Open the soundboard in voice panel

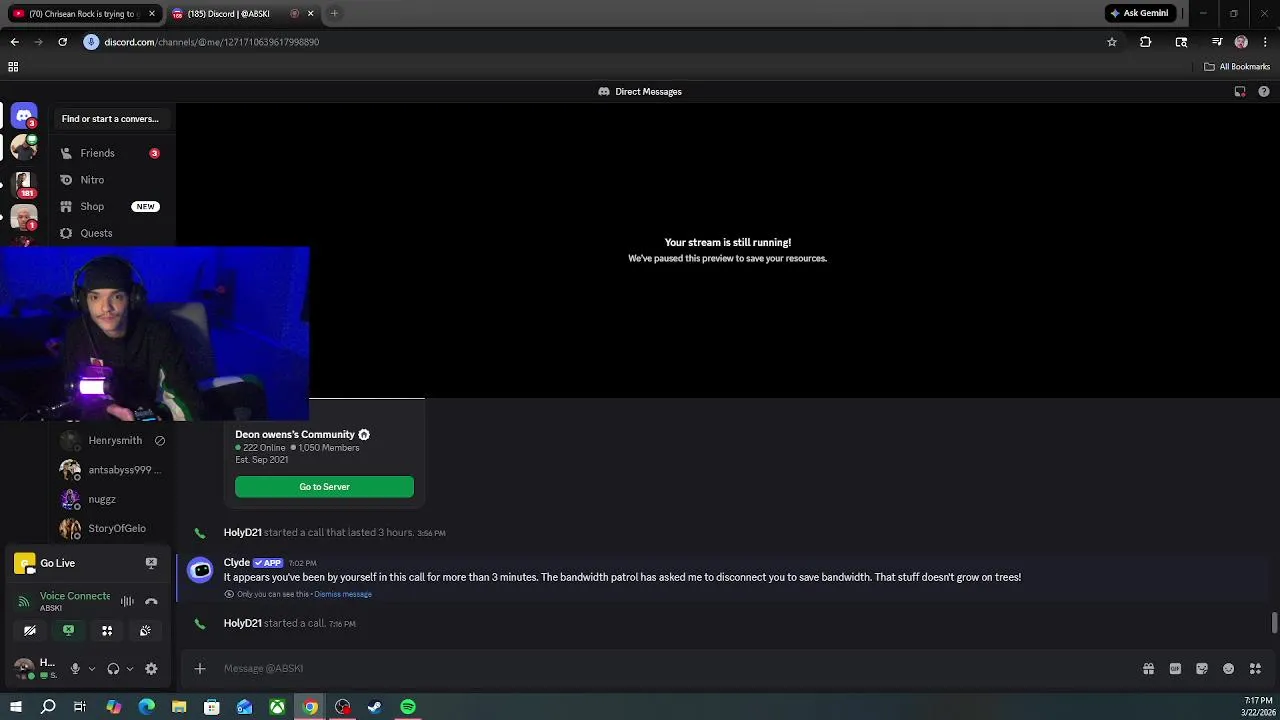(145, 631)
